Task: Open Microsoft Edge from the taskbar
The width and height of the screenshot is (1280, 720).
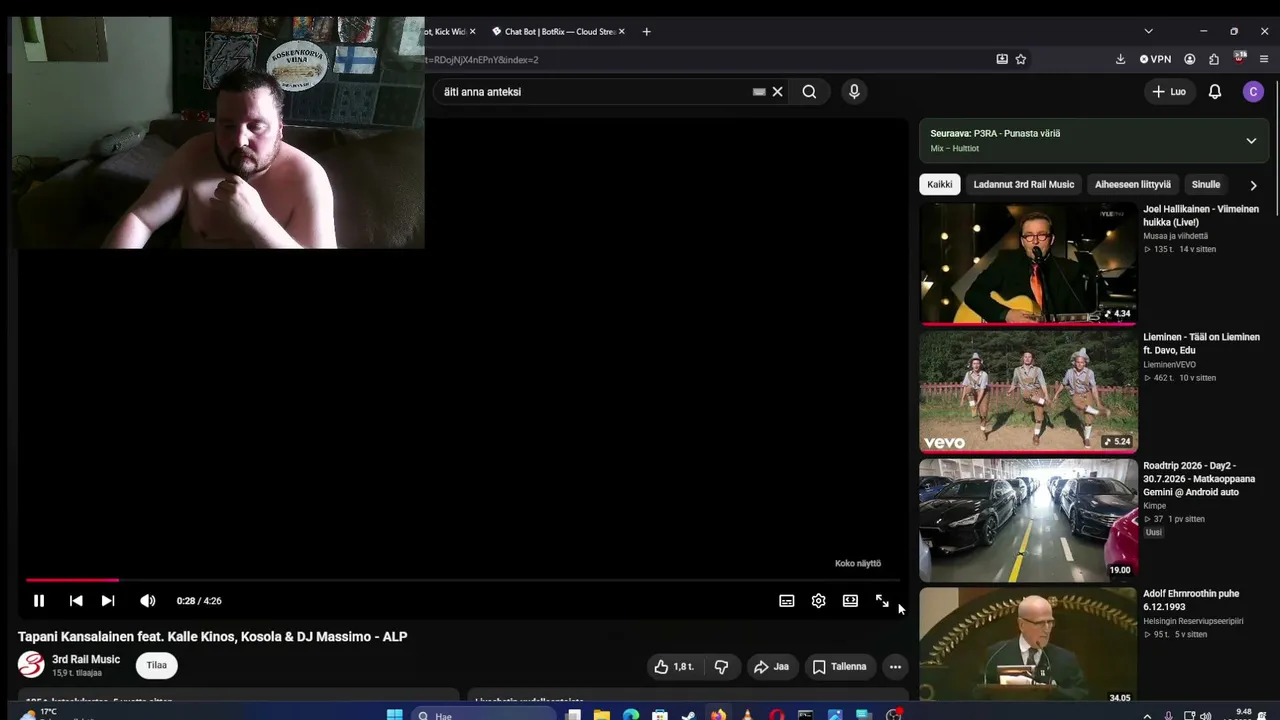Action: point(631,715)
